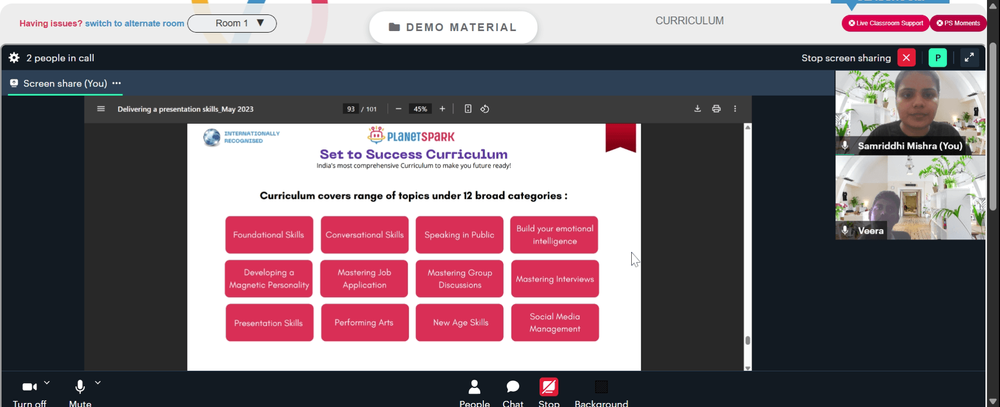Click PDF scrollbar down arrow
Screen dimensions: 1000x407
[x=747, y=367]
